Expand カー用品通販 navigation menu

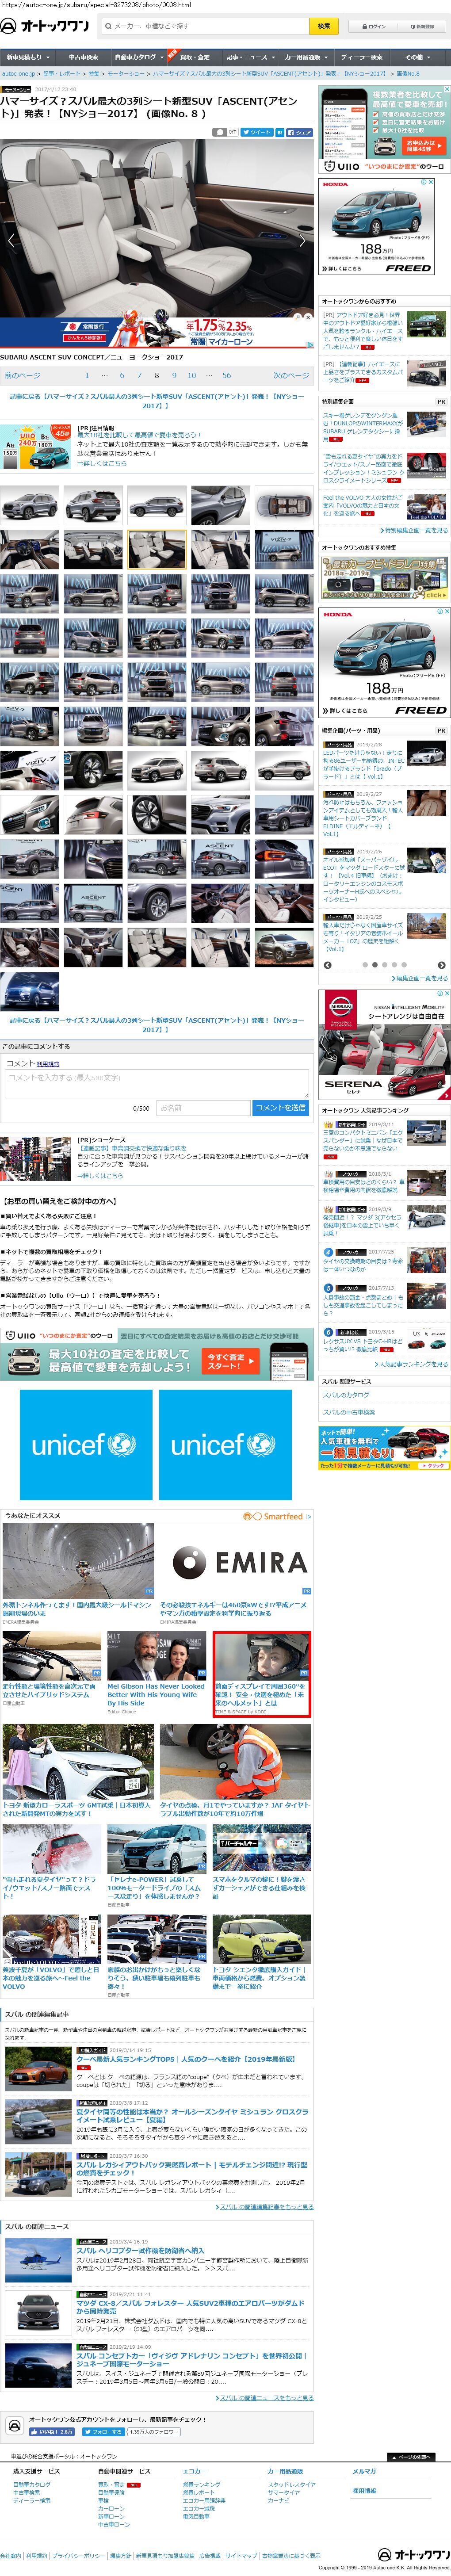pos(306,57)
